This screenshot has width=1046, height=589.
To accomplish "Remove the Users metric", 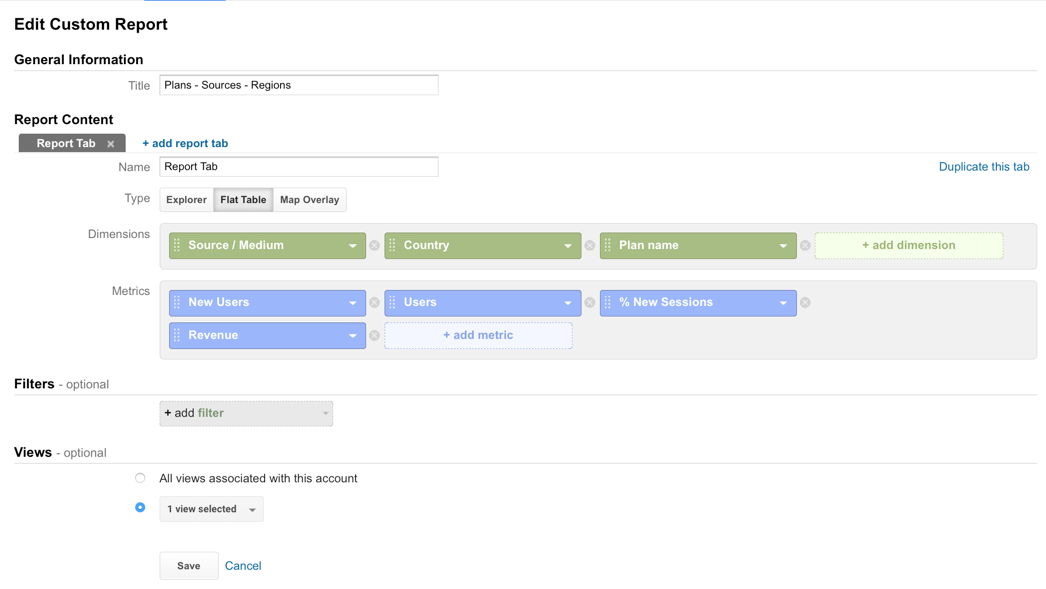I will tap(590, 302).
